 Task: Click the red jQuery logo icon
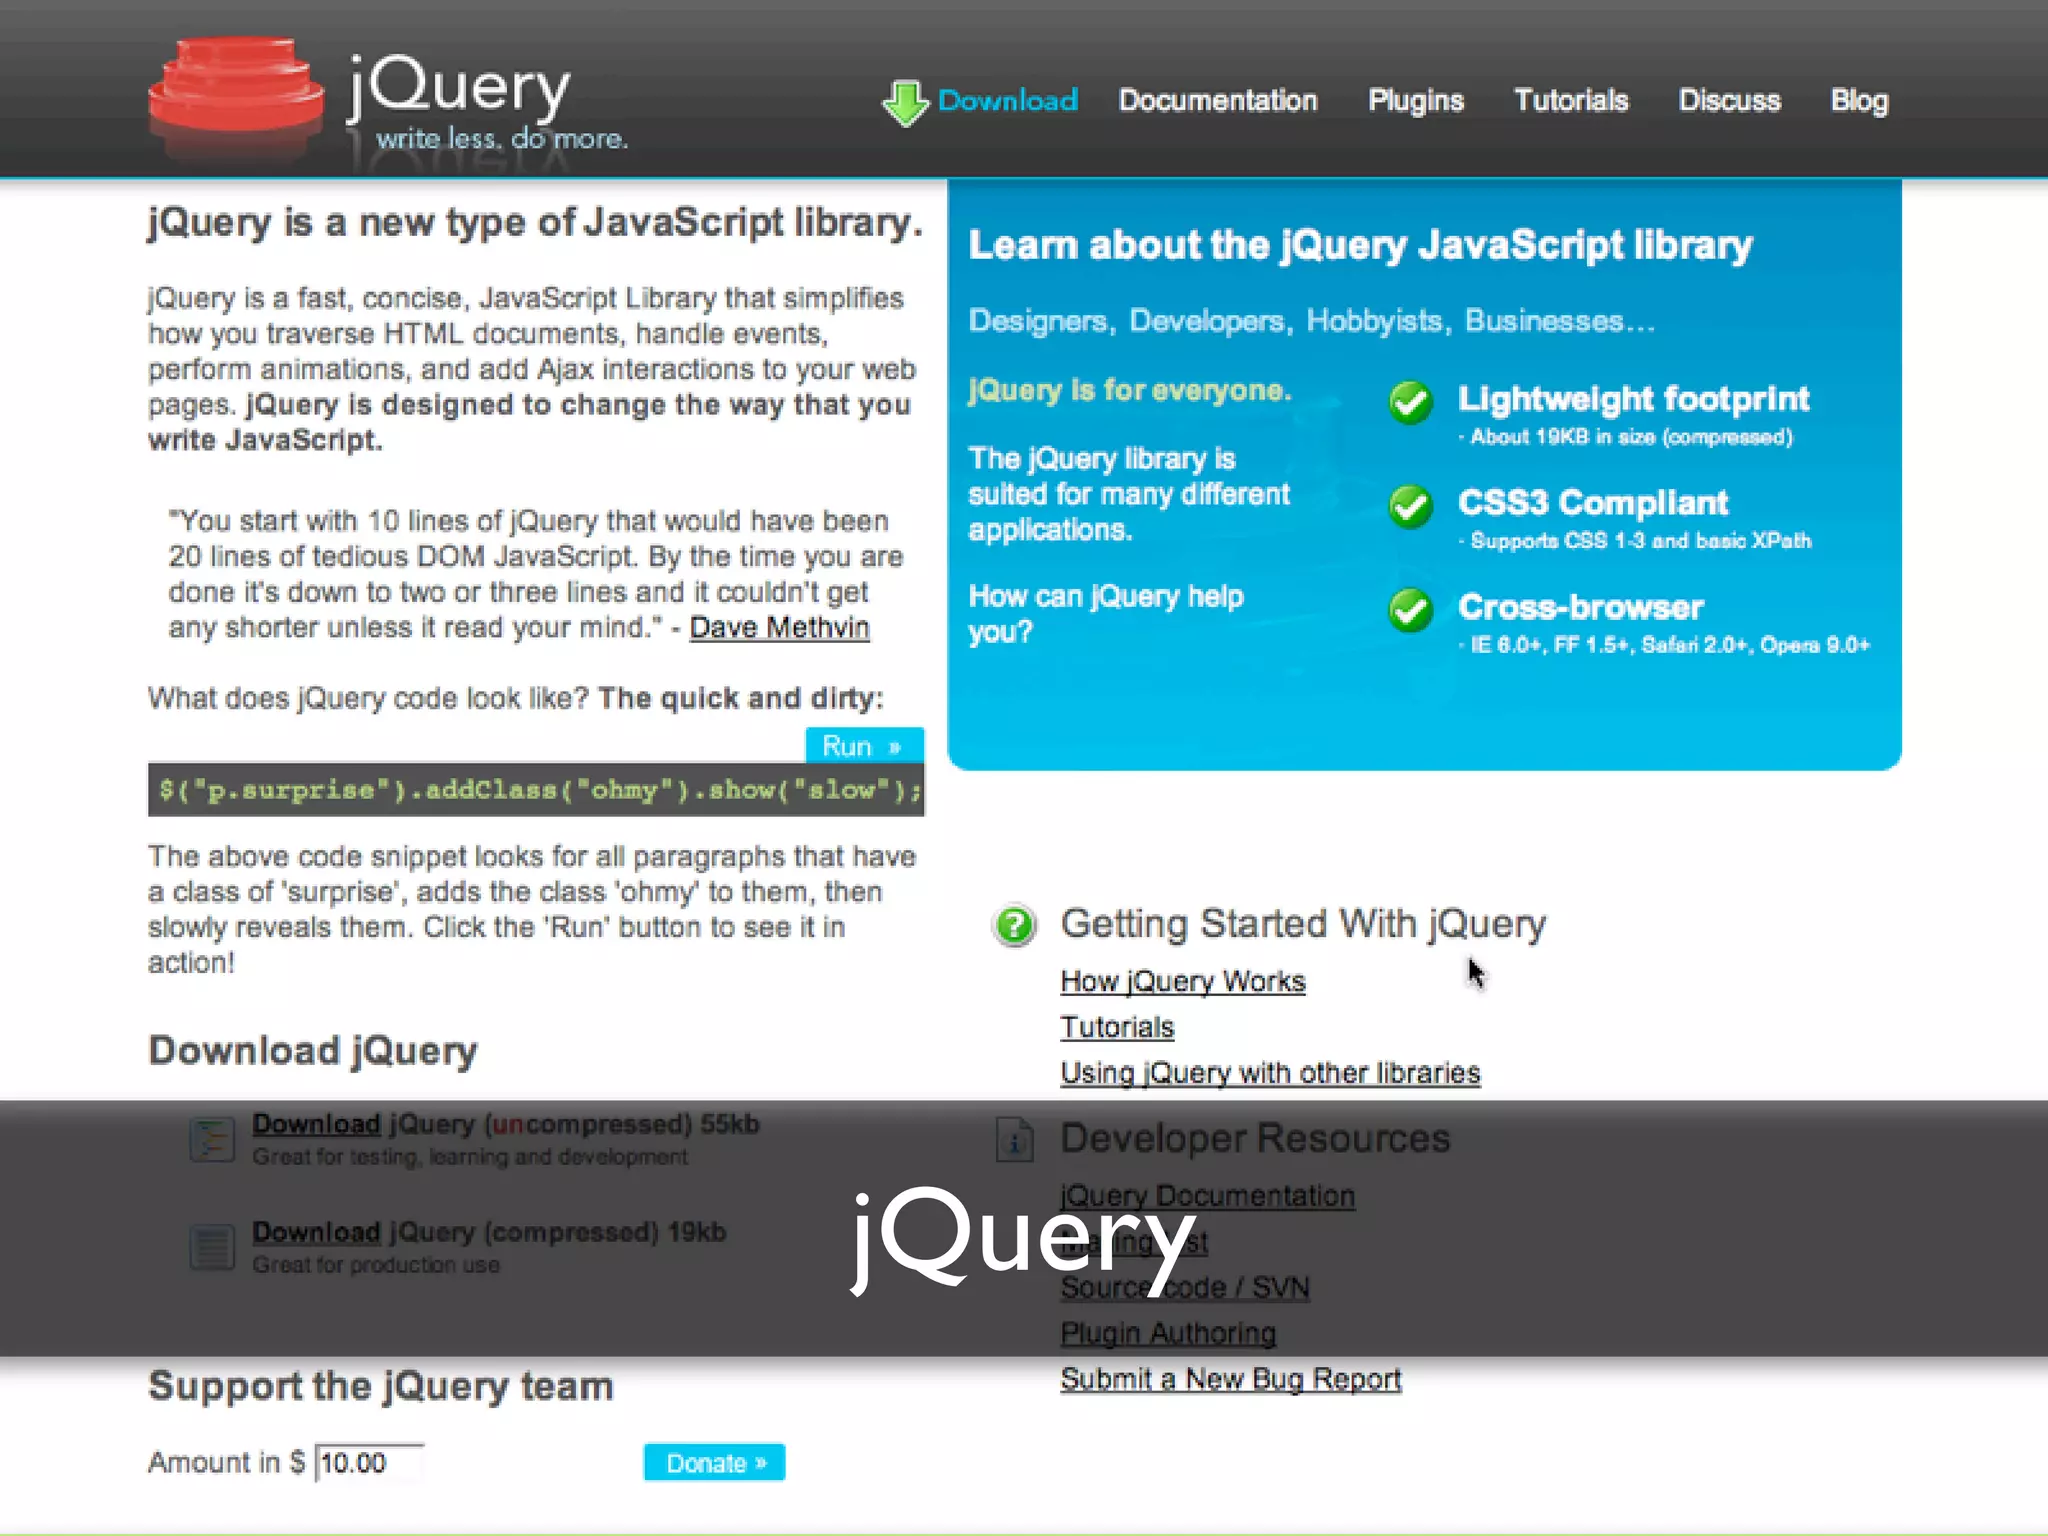tap(236, 96)
